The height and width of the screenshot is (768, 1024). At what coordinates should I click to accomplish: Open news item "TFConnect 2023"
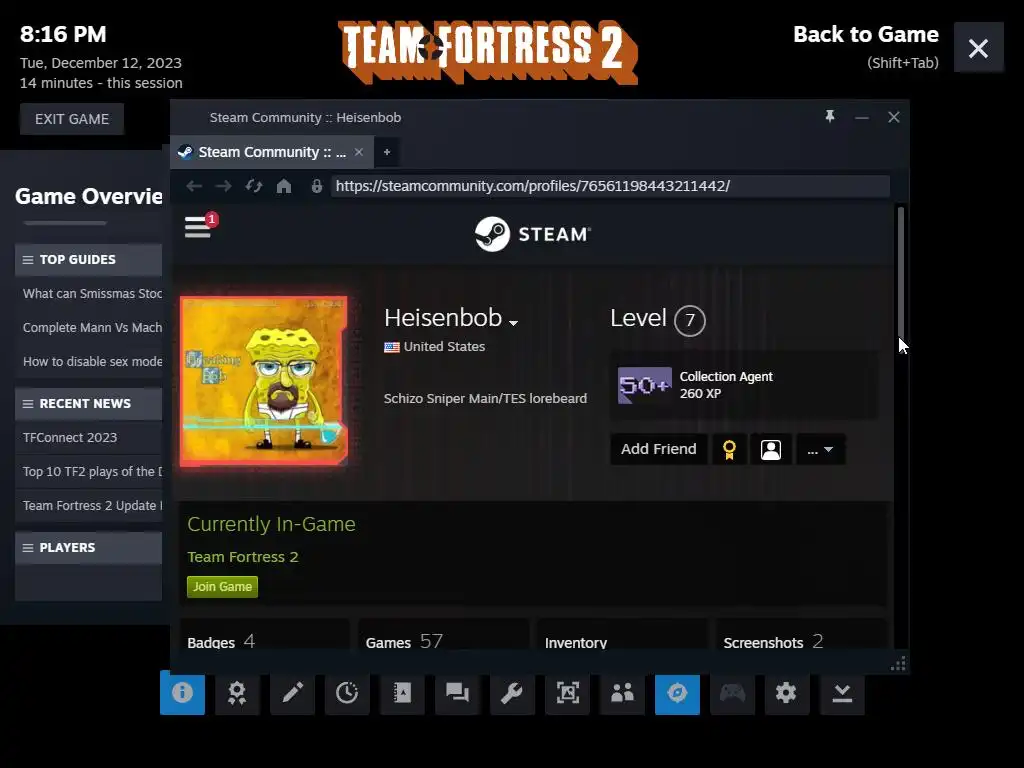70,438
